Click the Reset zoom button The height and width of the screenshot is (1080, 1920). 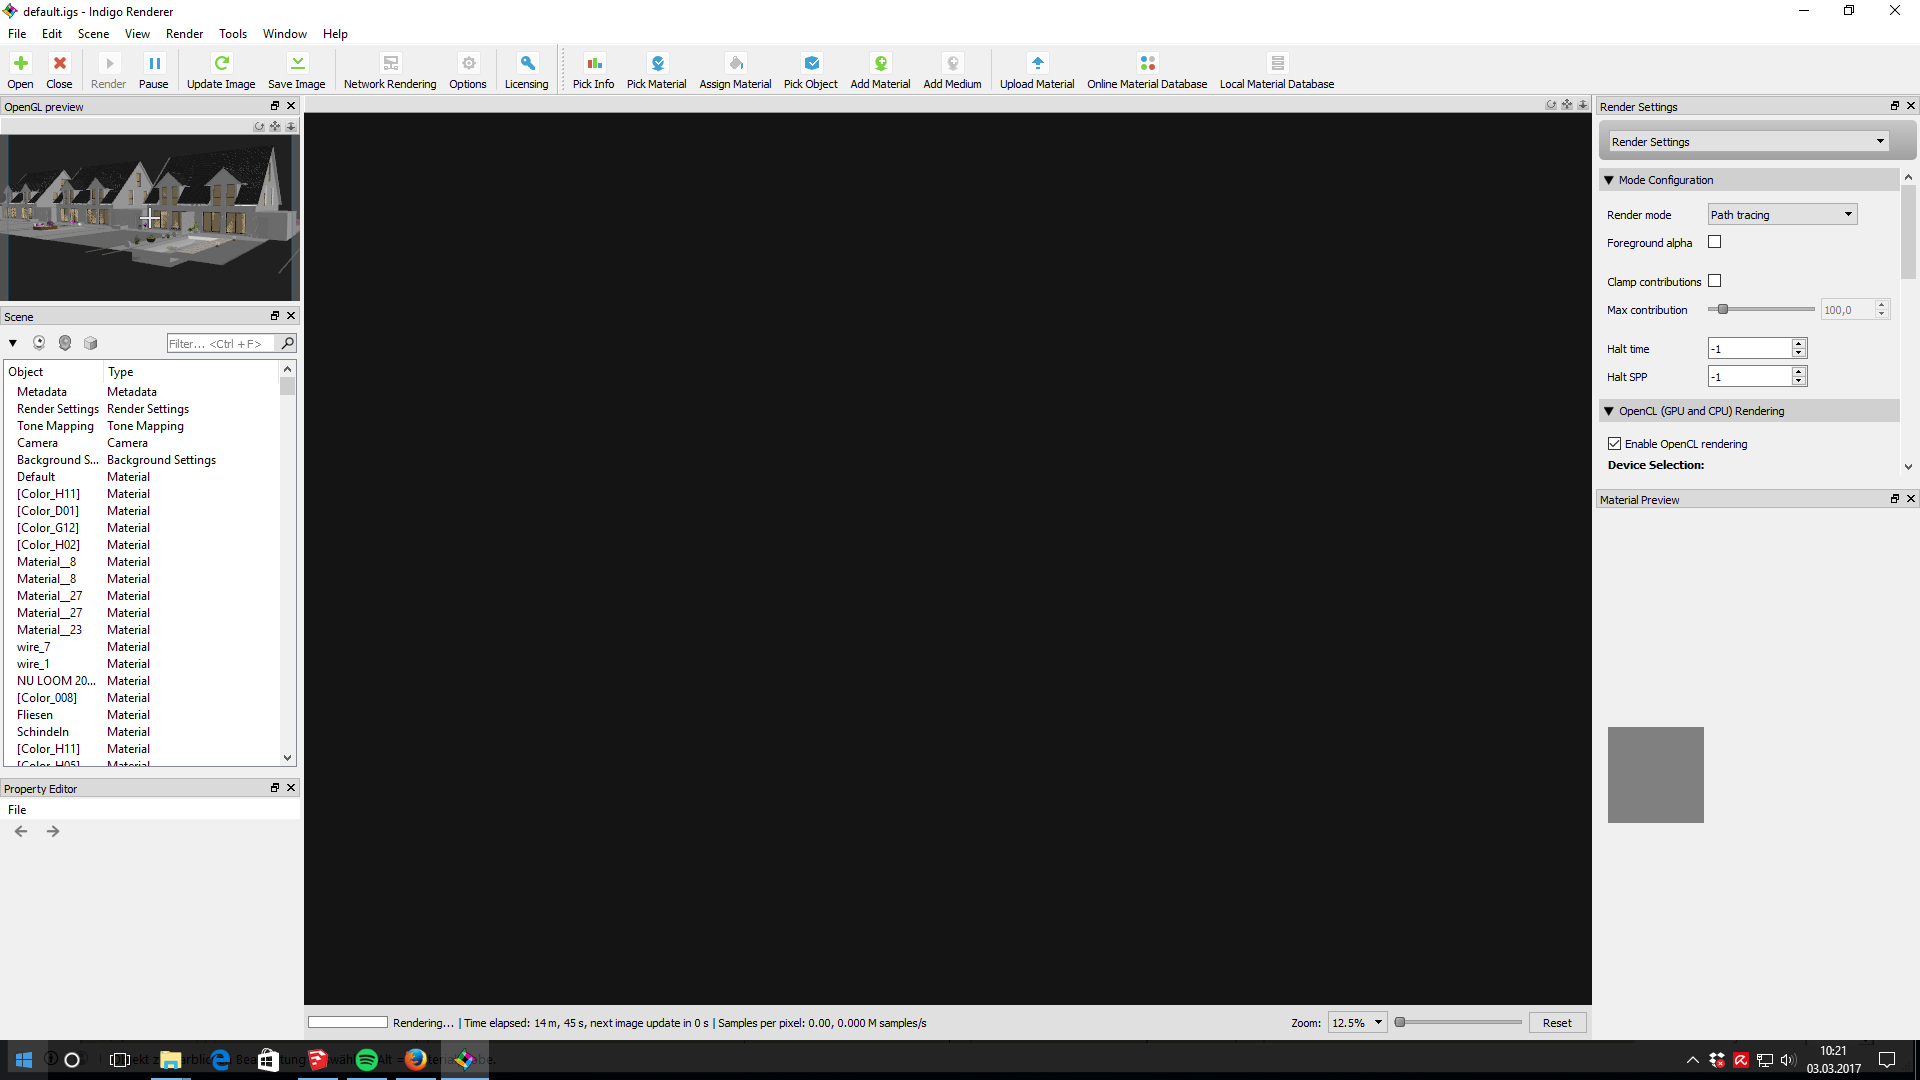point(1557,1022)
